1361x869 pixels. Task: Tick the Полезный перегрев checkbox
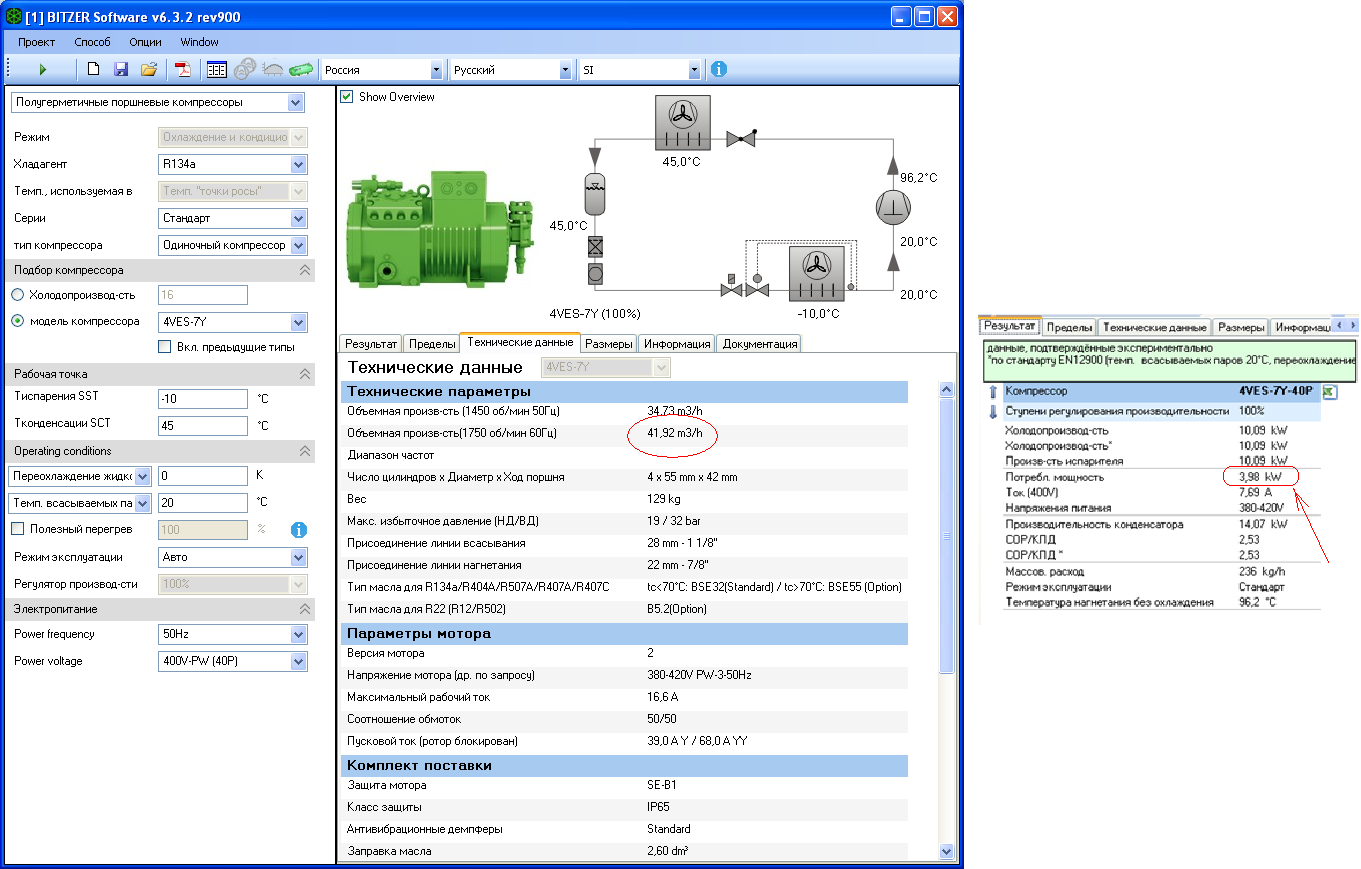coord(17,529)
